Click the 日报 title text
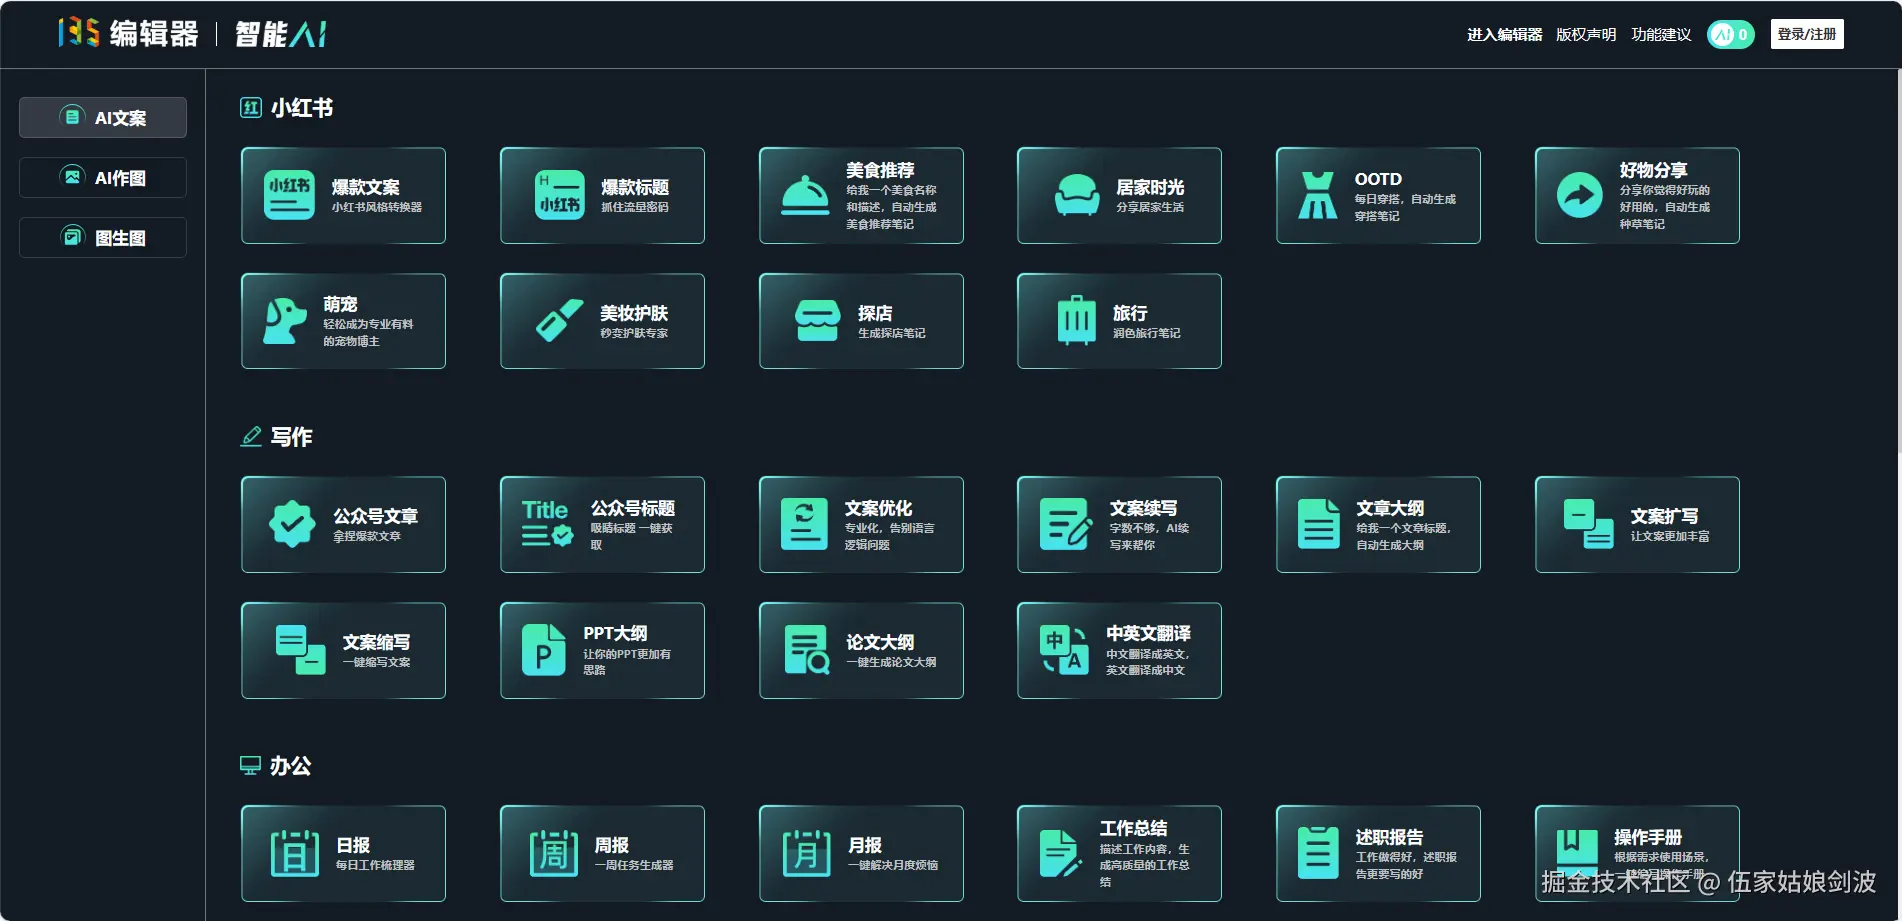 353,845
